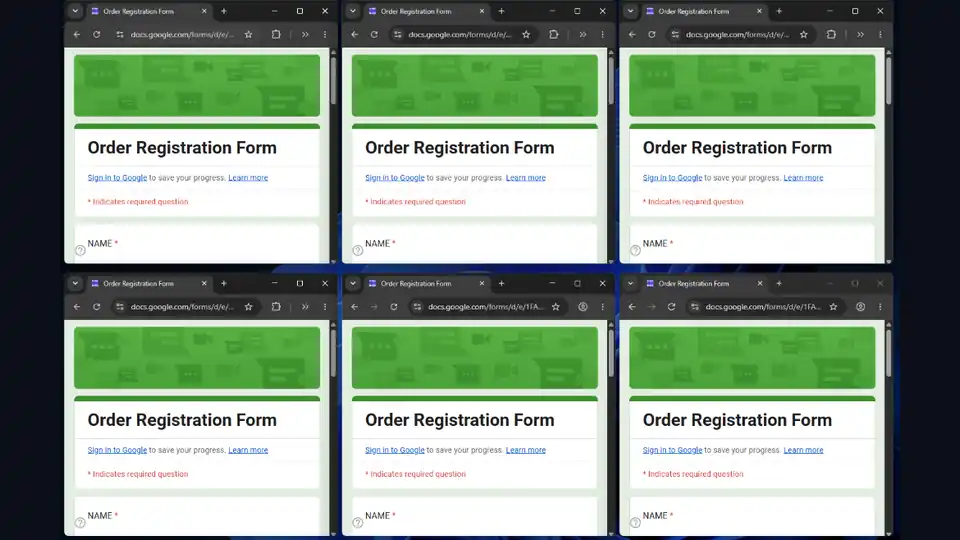
Task: Click Learn more in the bottom-left form
Action: tap(248, 450)
